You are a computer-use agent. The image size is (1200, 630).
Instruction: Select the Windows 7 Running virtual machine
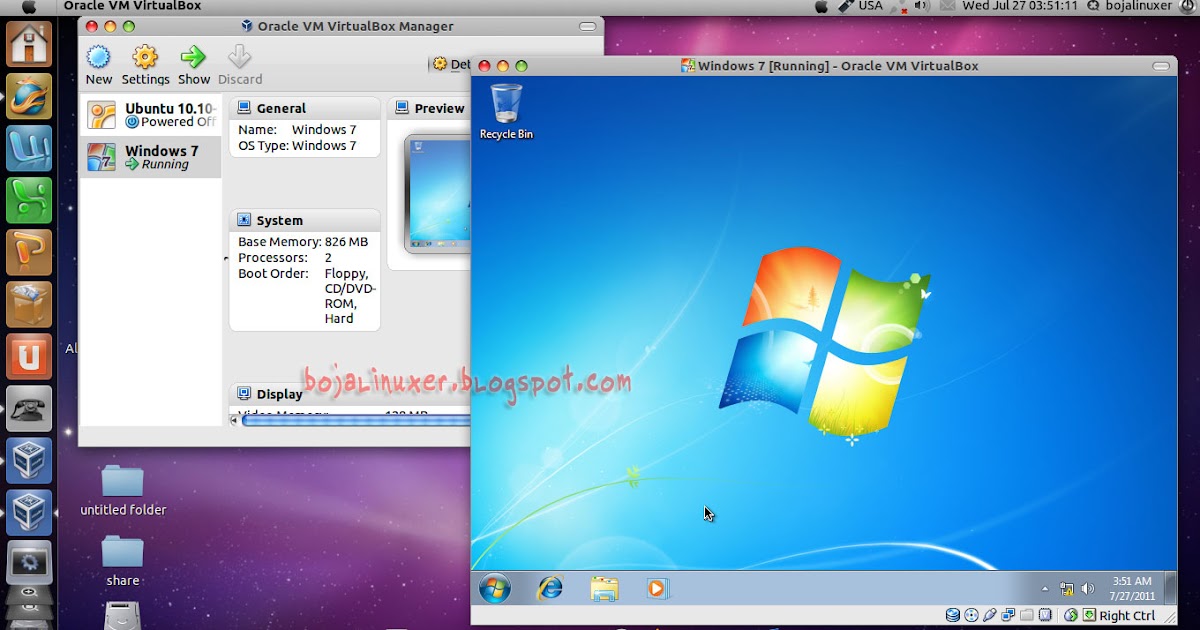pos(150,157)
